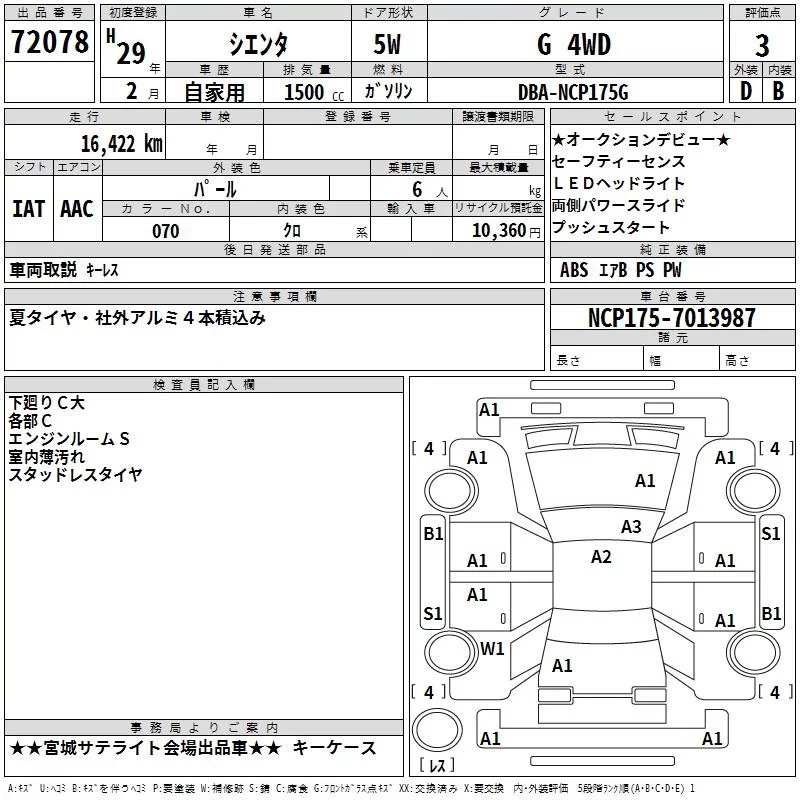Click the 注意事項欄 notes text

point(138,318)
